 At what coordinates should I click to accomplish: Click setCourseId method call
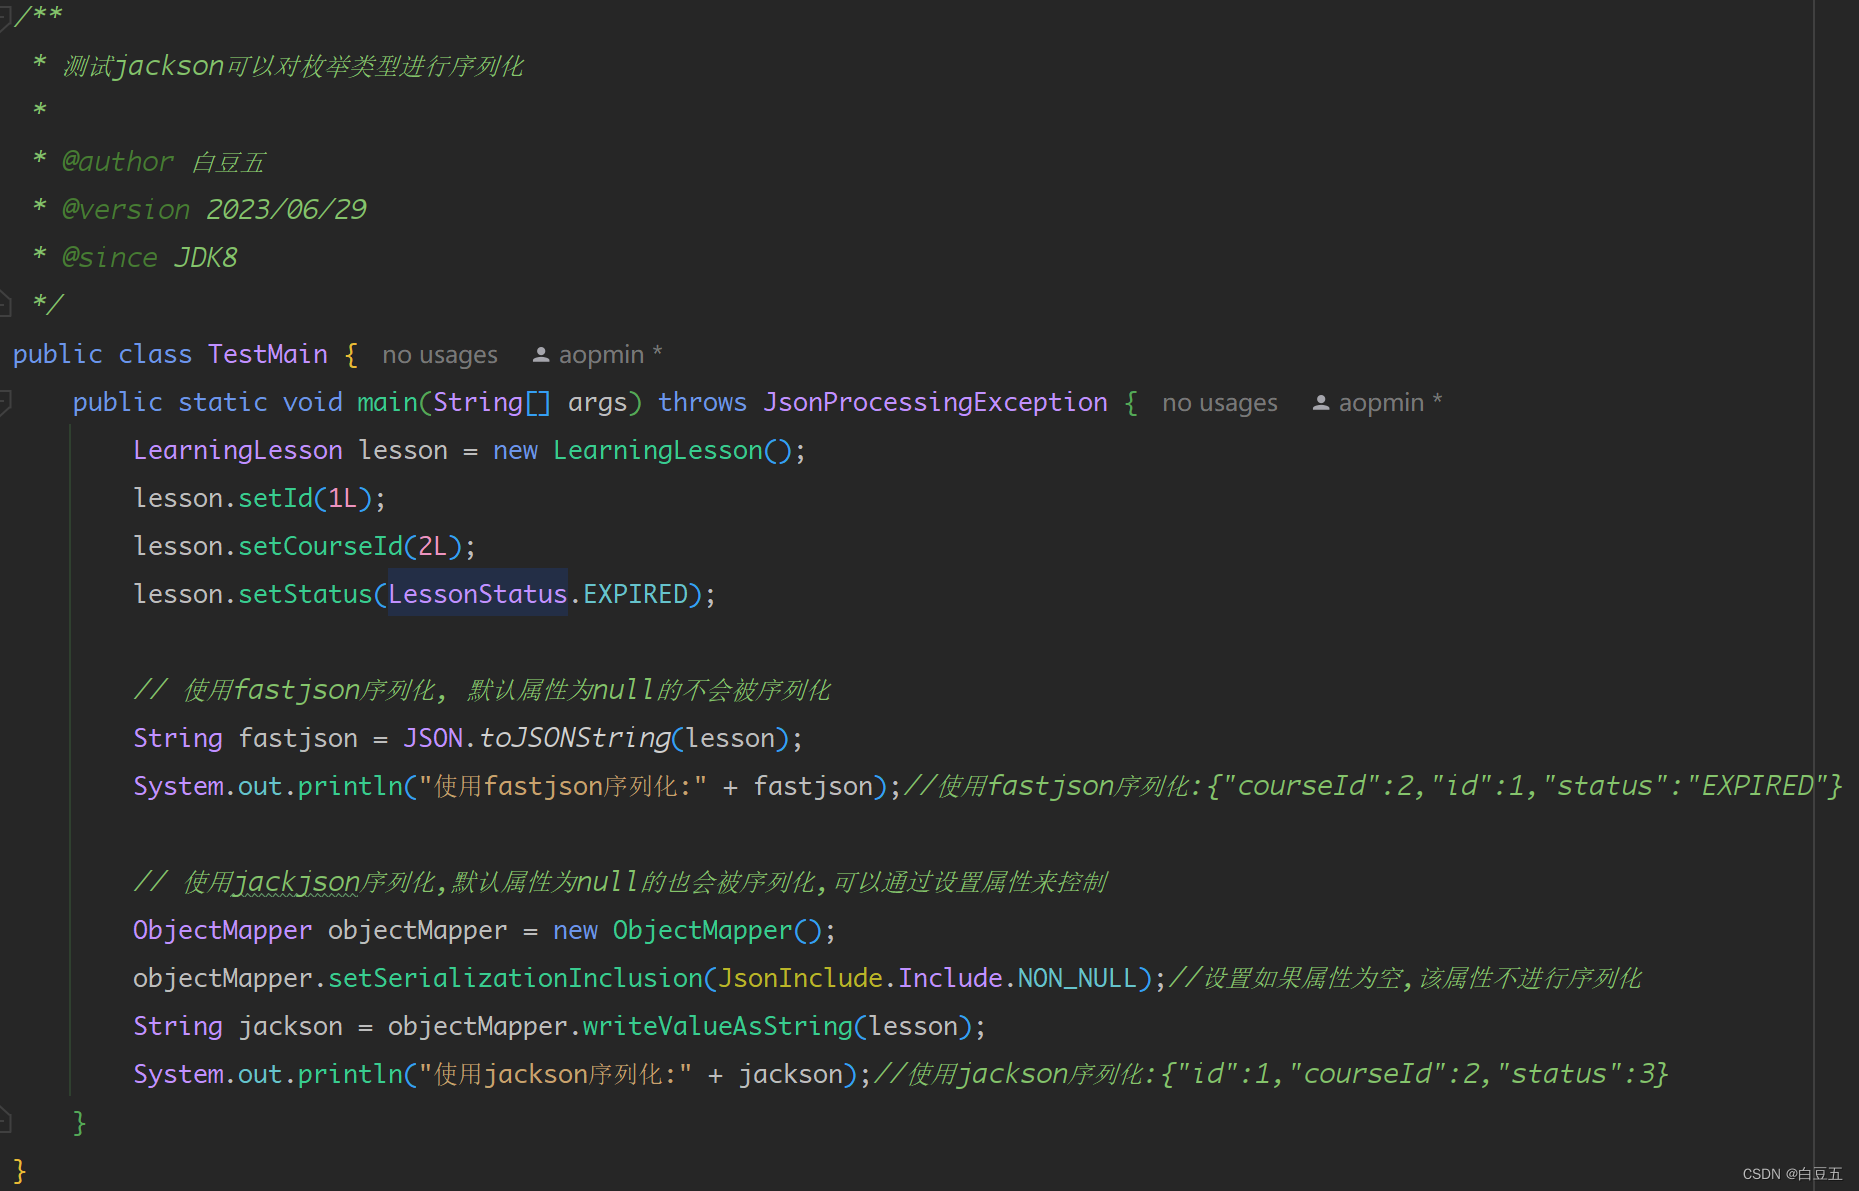(x=320, y=546)
